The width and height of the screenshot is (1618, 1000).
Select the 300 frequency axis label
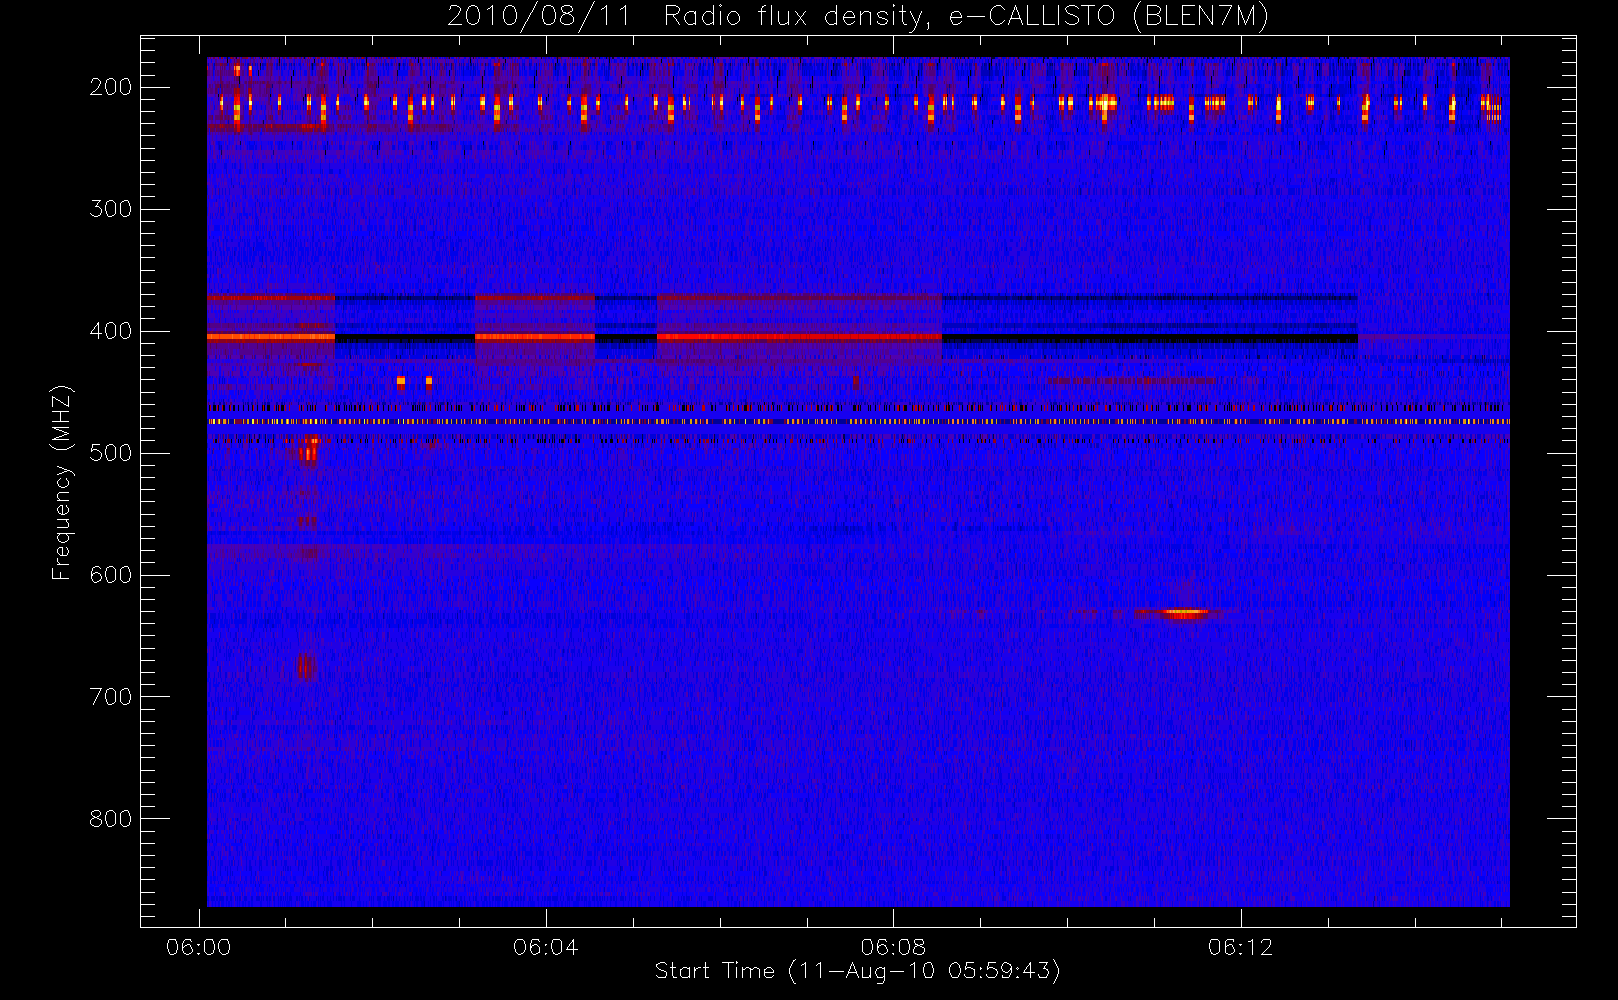[111, 209]
